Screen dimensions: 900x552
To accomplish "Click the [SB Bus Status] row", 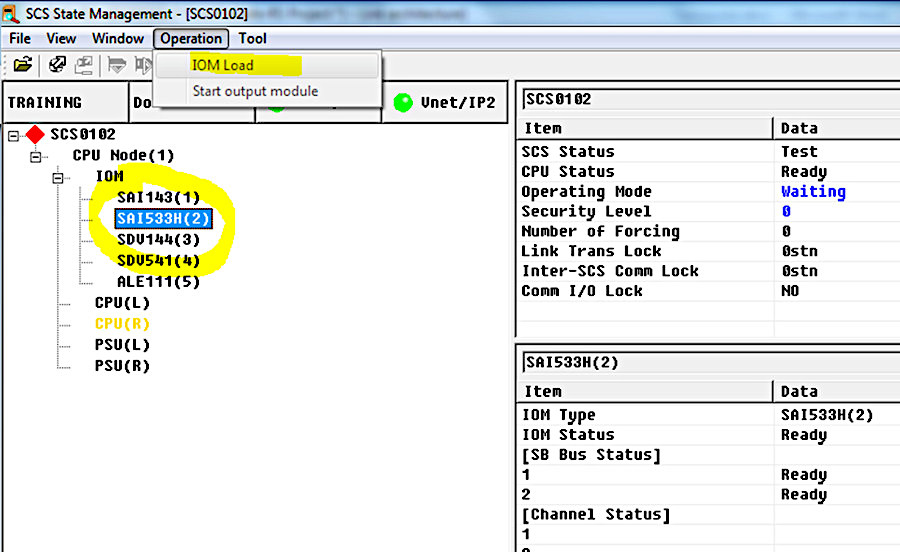I will click(709, 455).
